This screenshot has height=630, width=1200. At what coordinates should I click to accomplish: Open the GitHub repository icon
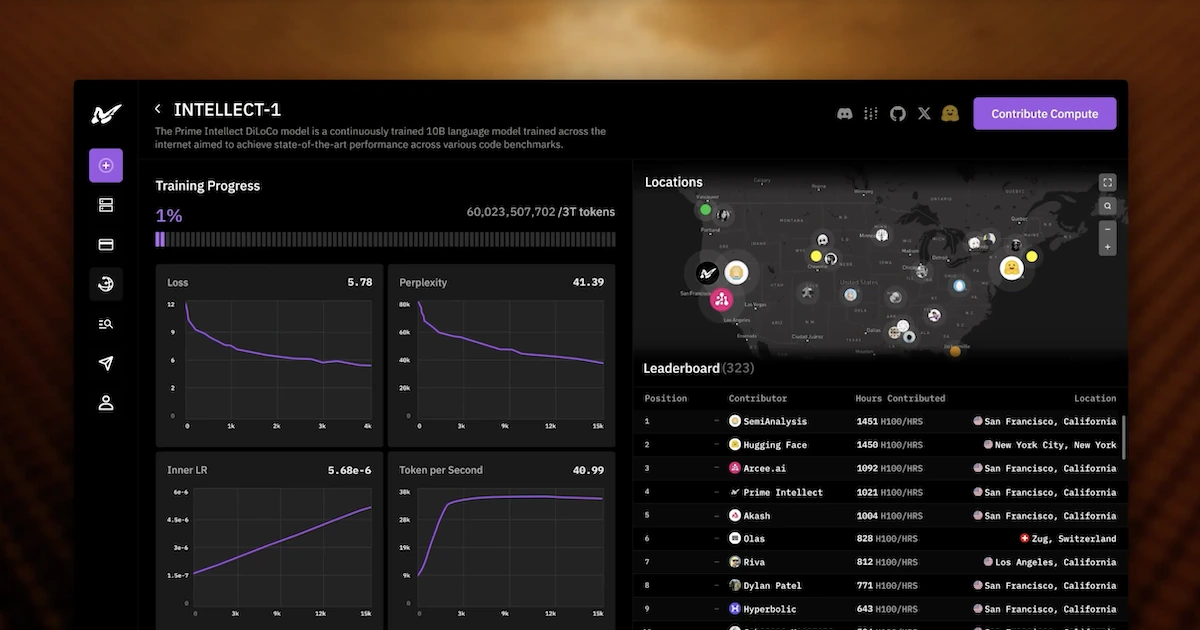point(897,114)
